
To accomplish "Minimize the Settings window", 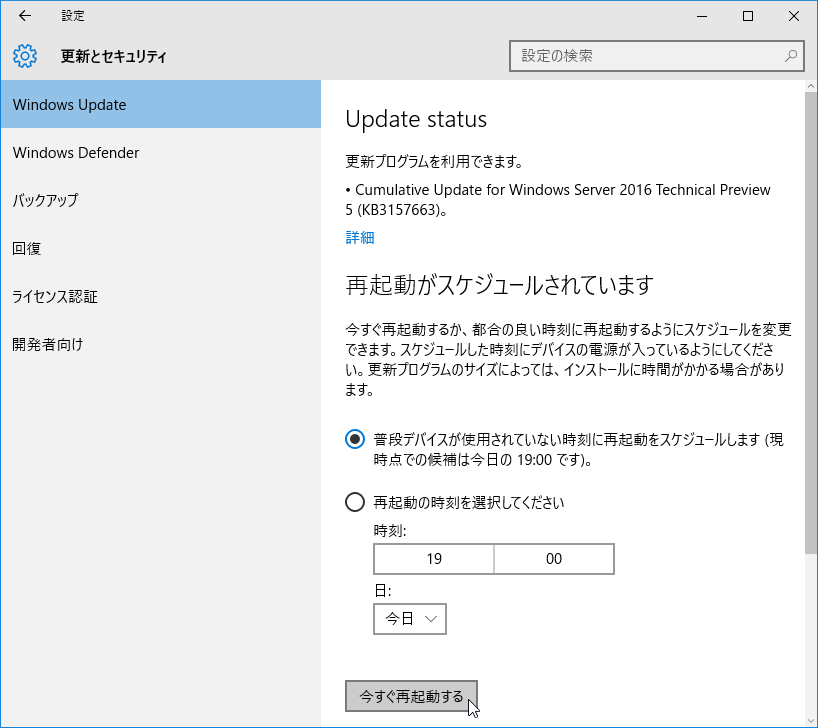I will click(702, 16).
